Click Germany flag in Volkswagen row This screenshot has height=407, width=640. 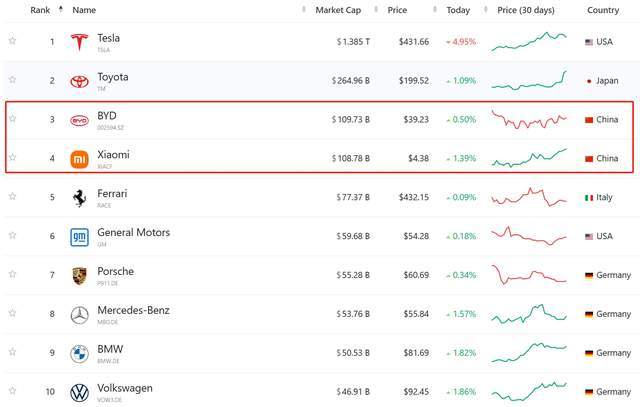(x=589, y=392)
